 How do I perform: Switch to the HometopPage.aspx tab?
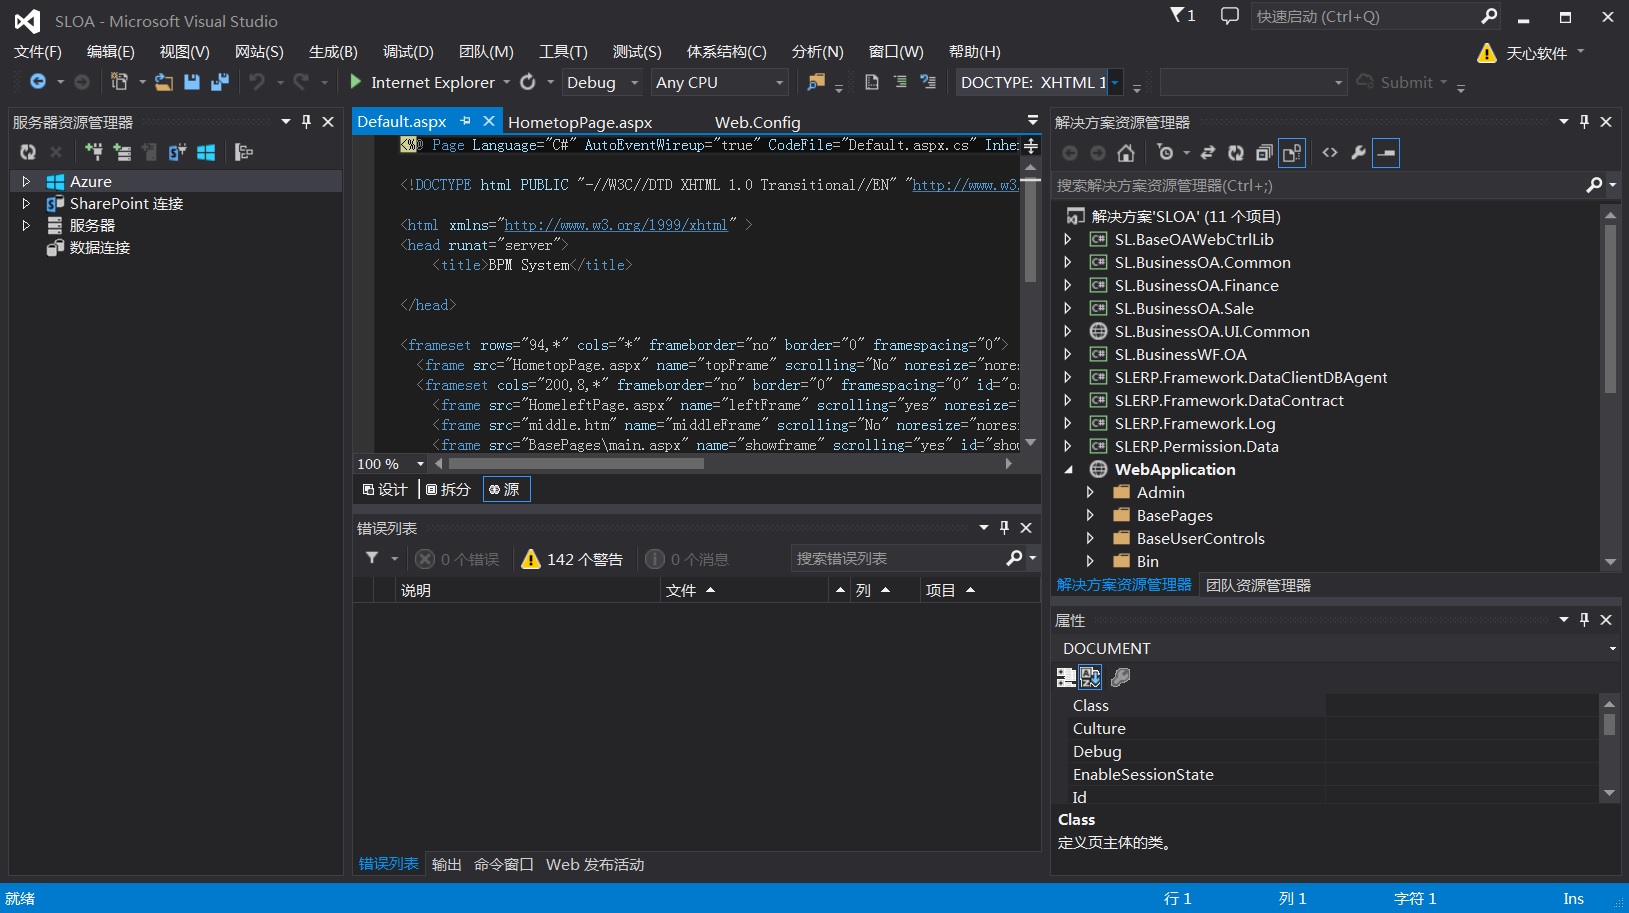(580, 122)
